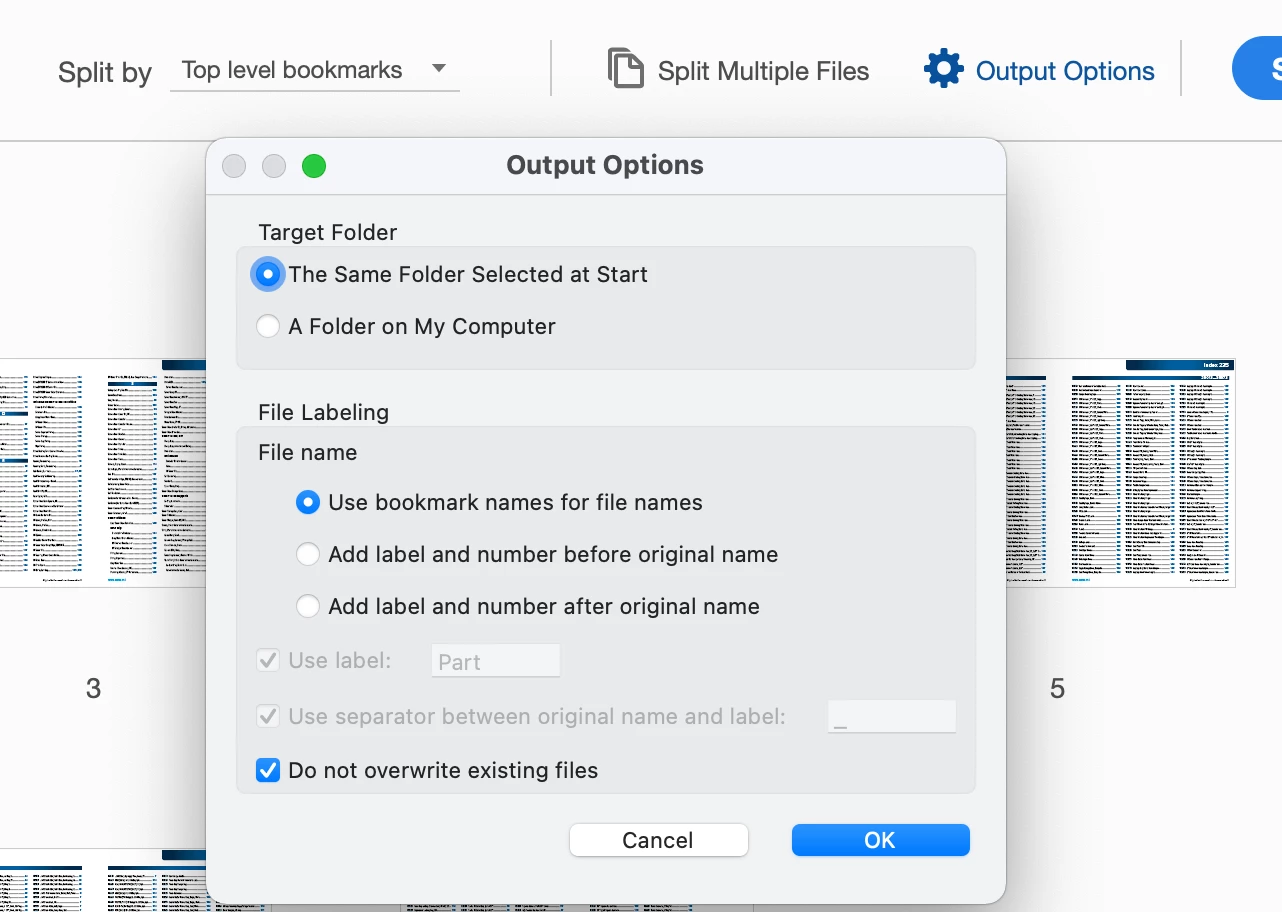Cancel the Output Options dialog
1282x912 pixels.
pos(659,840)
